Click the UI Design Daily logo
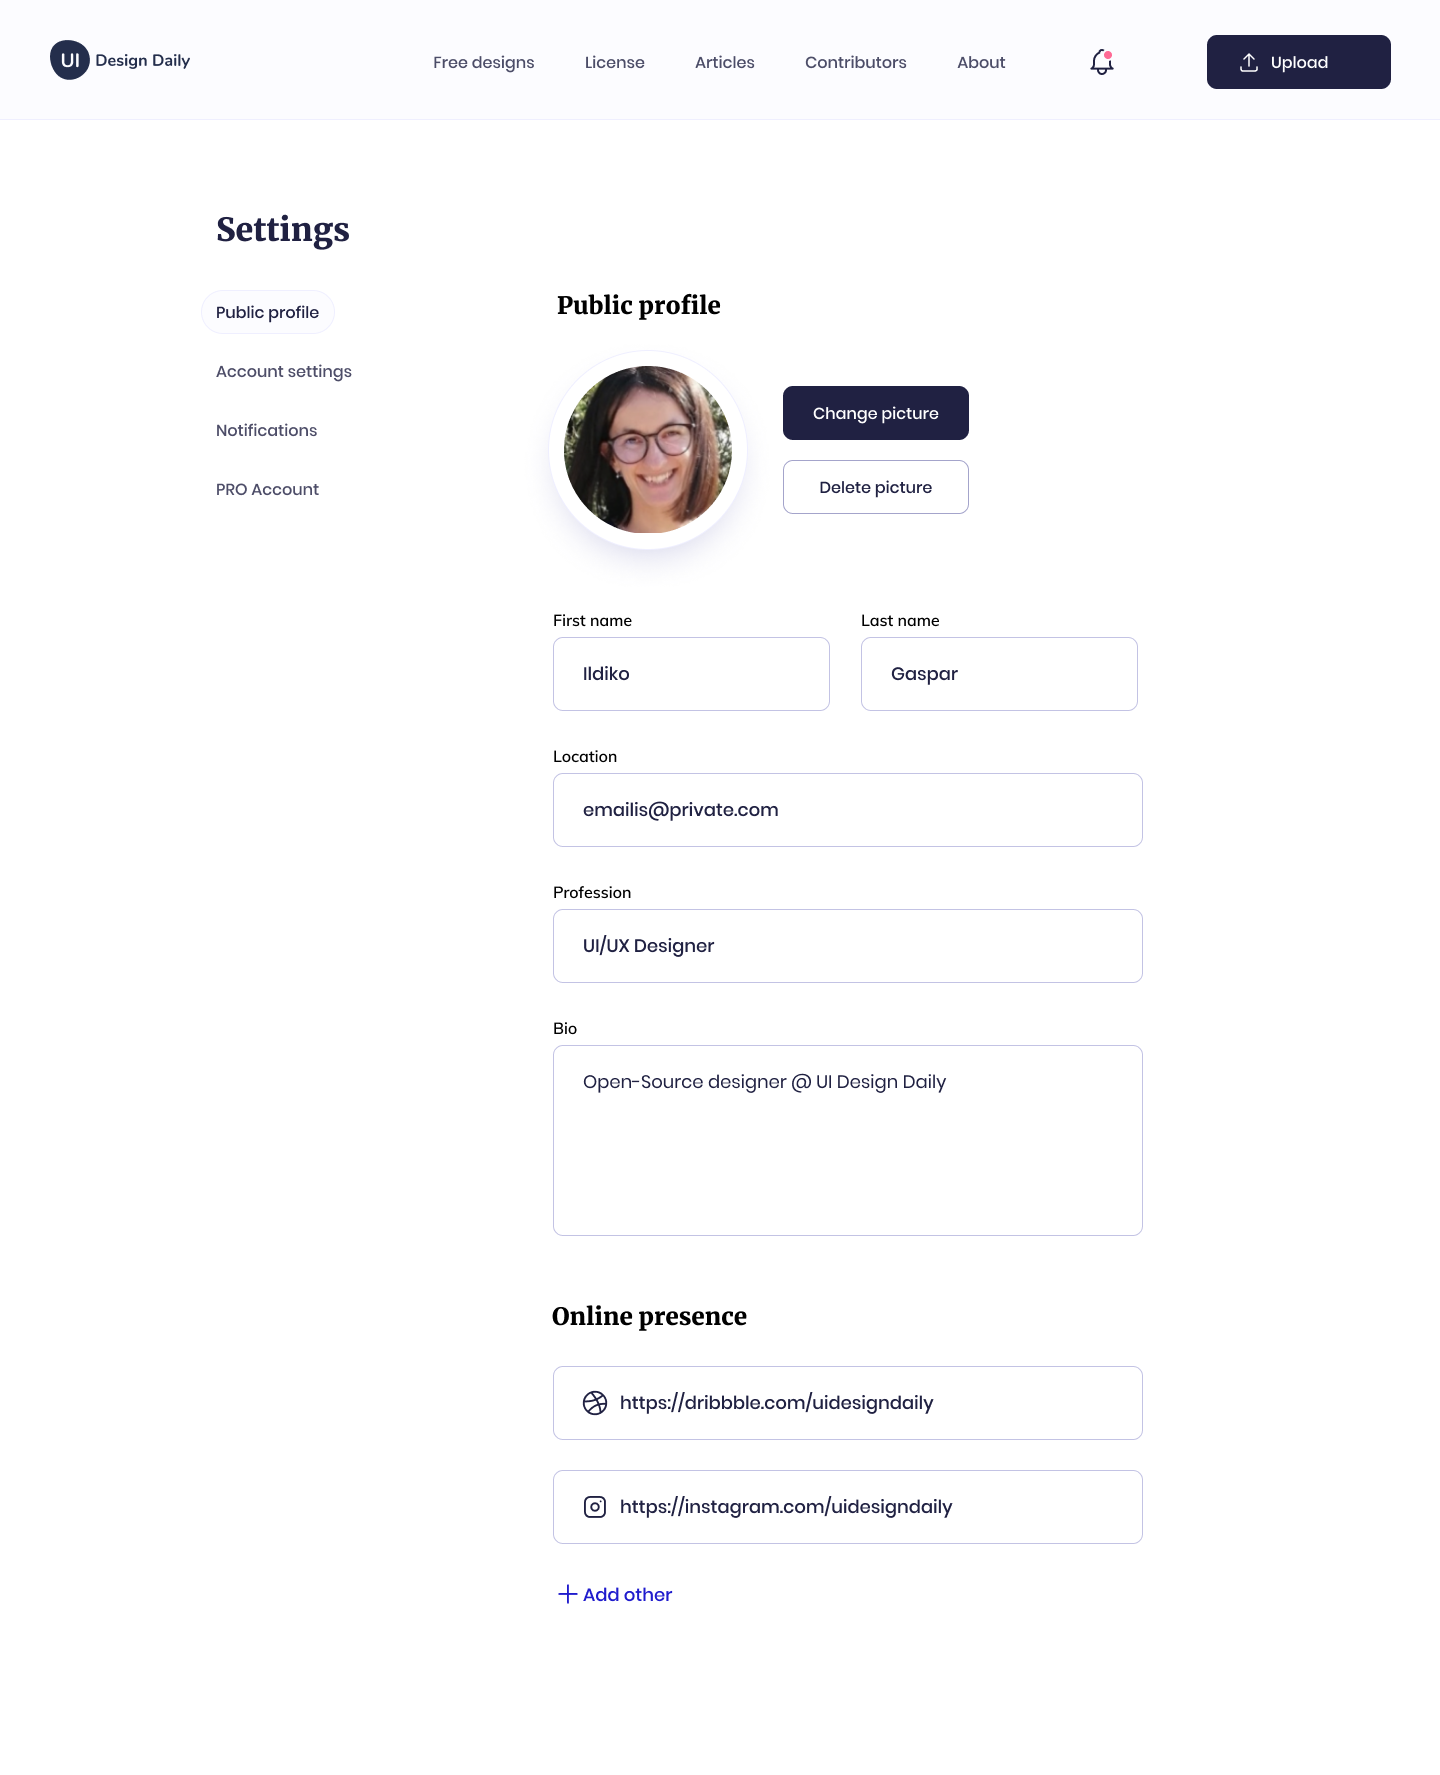1440x1775 pixels. pos(120,60)
